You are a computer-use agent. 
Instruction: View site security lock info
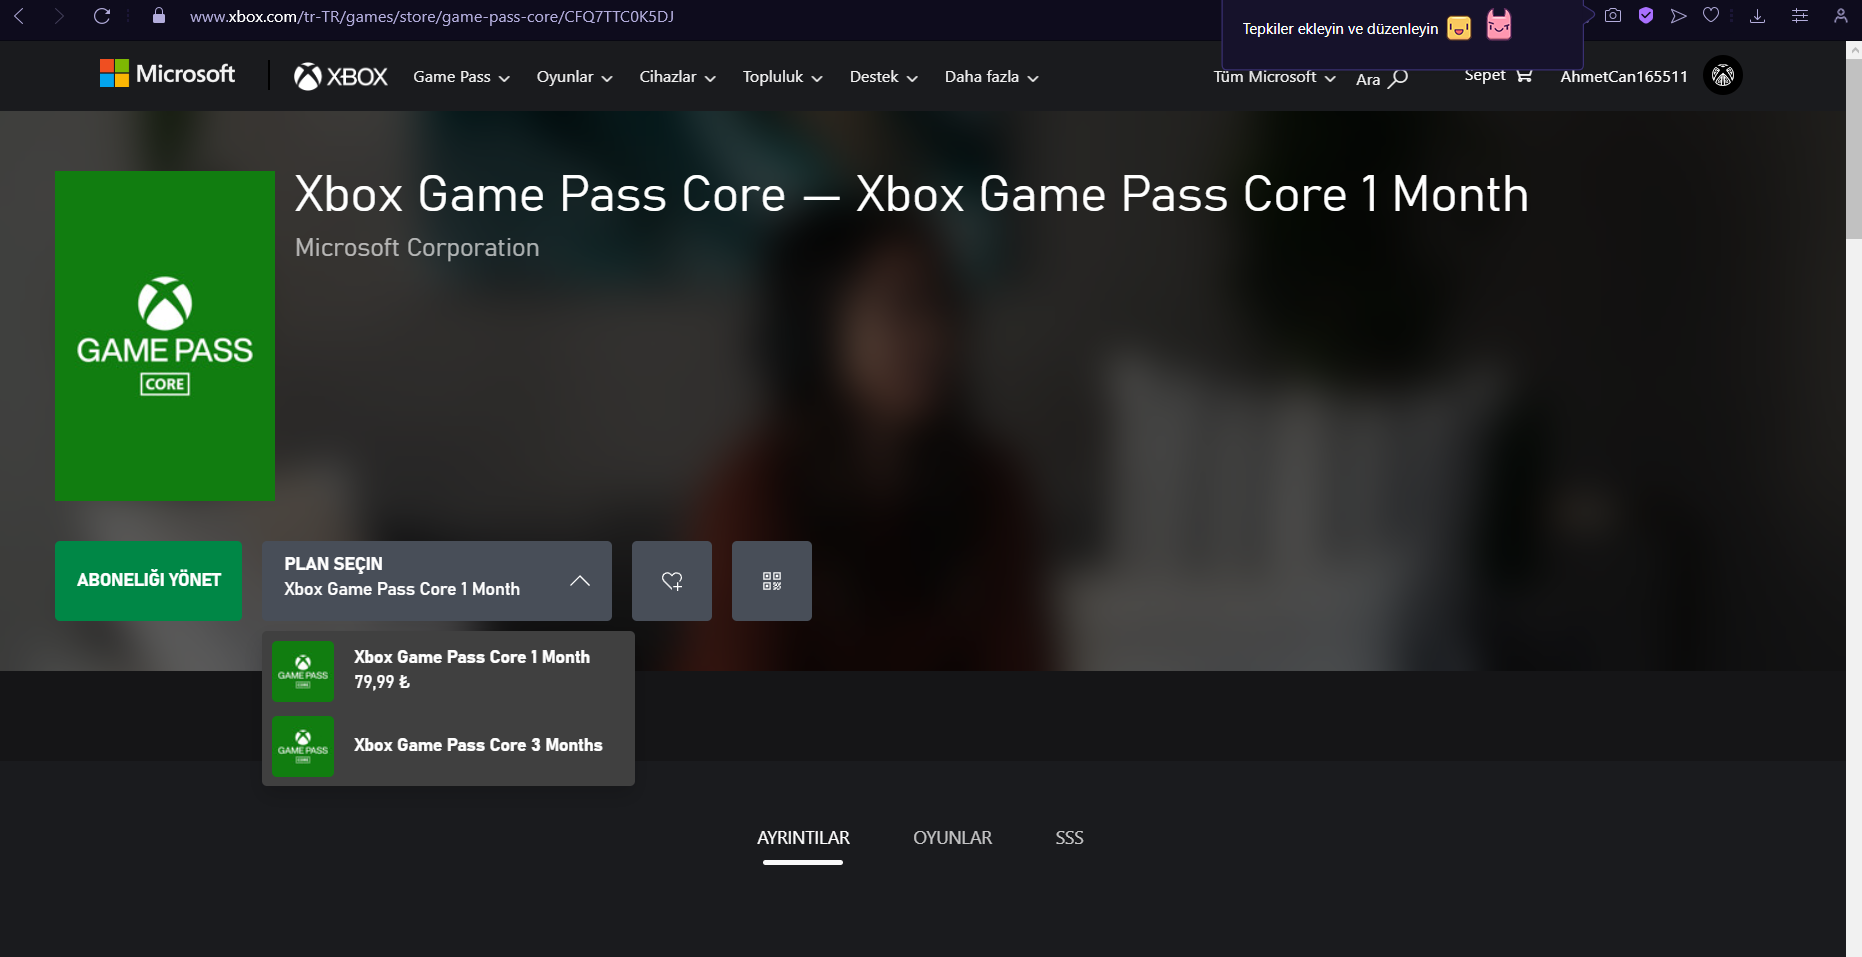(158, 16)
